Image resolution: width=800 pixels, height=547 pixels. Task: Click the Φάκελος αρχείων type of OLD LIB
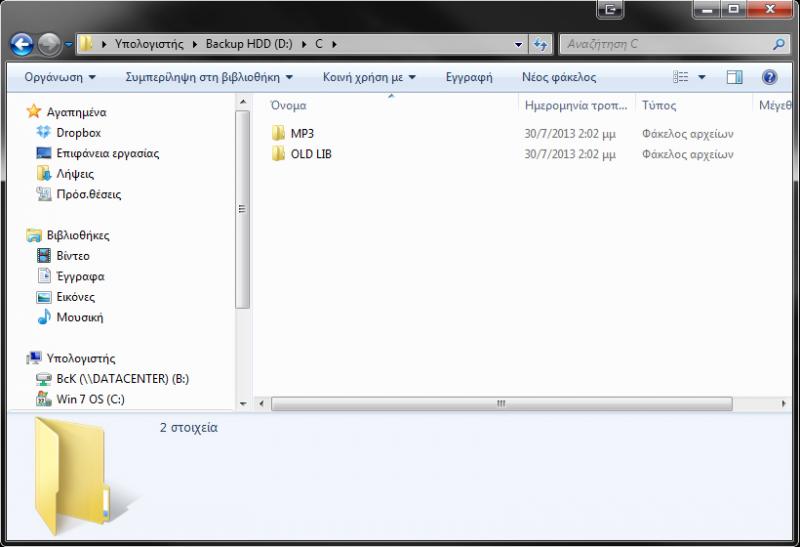point(687,154)
